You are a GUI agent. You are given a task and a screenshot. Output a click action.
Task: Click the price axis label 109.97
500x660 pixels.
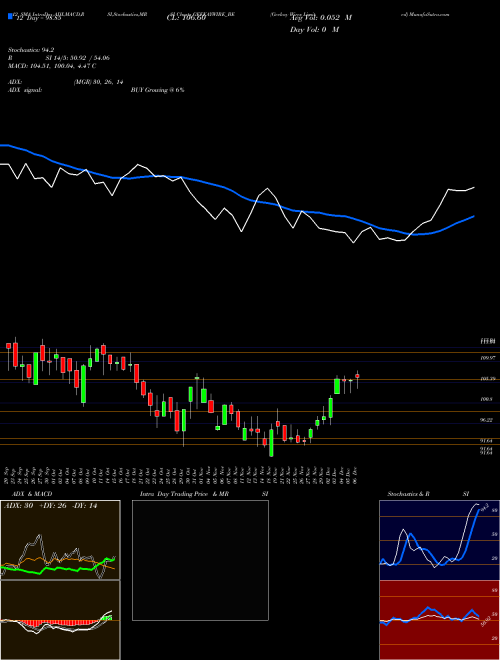pos(487,358)
